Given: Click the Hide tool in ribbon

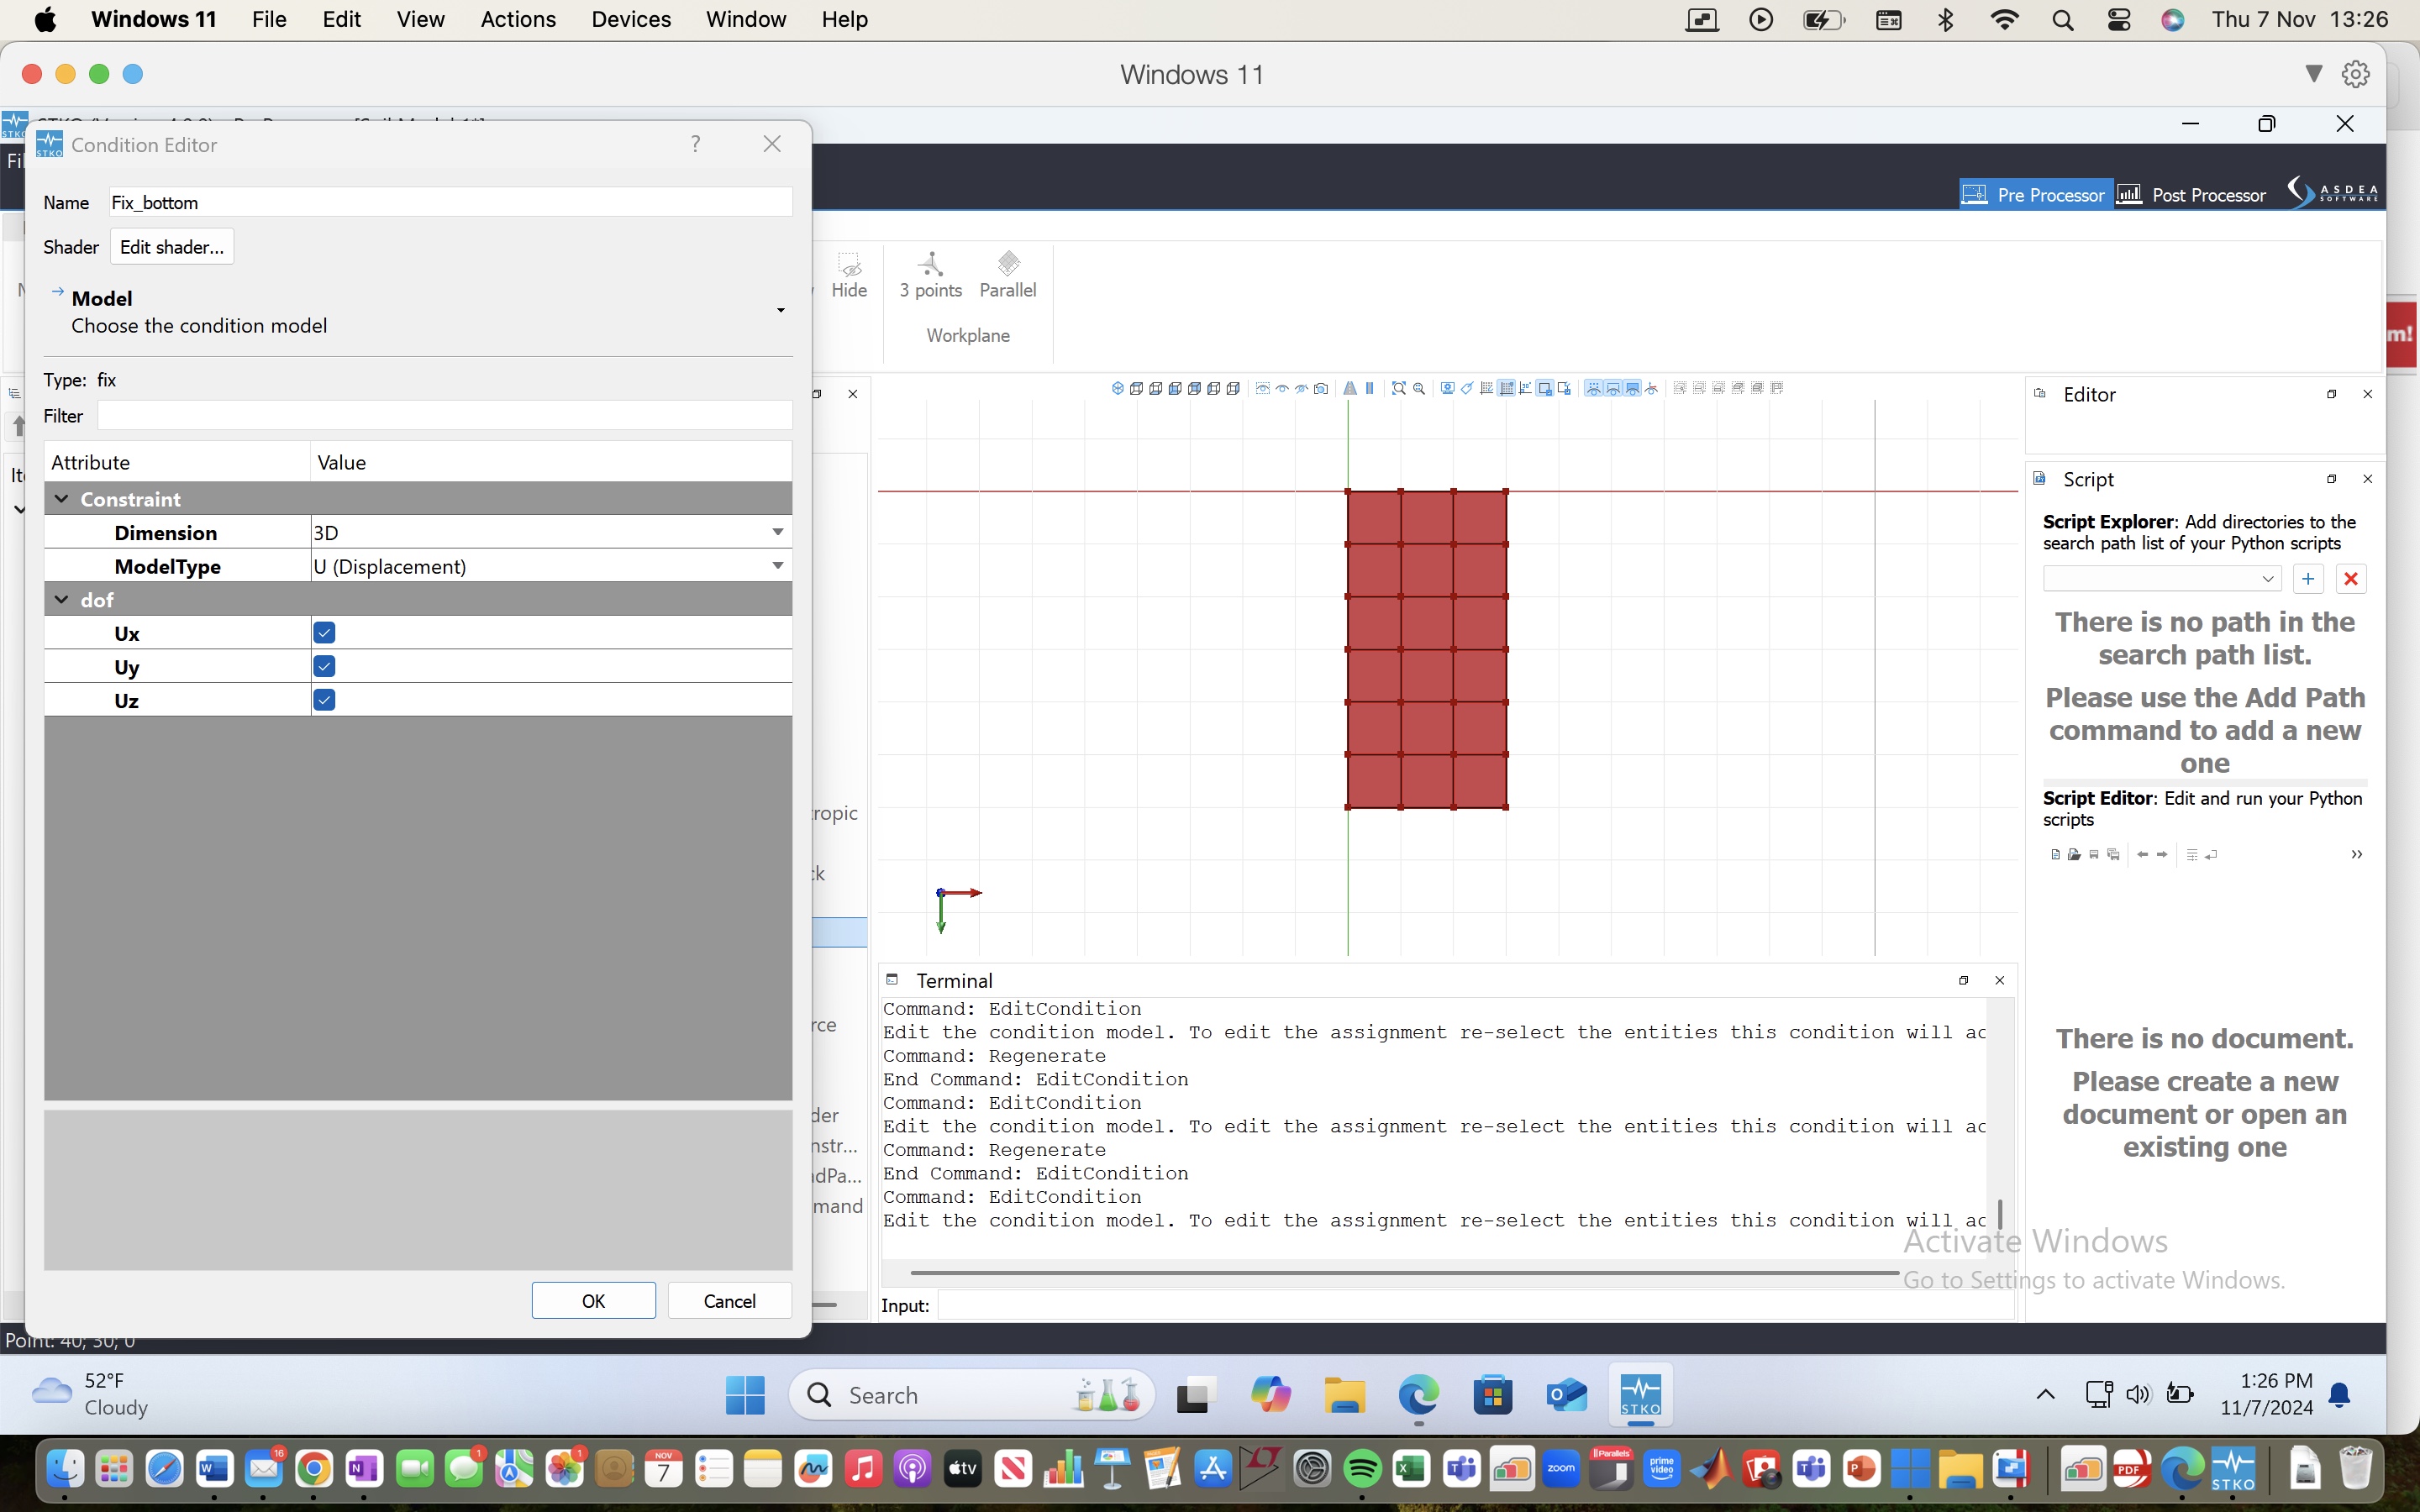Looking at the screenshot, I should 849,275.
